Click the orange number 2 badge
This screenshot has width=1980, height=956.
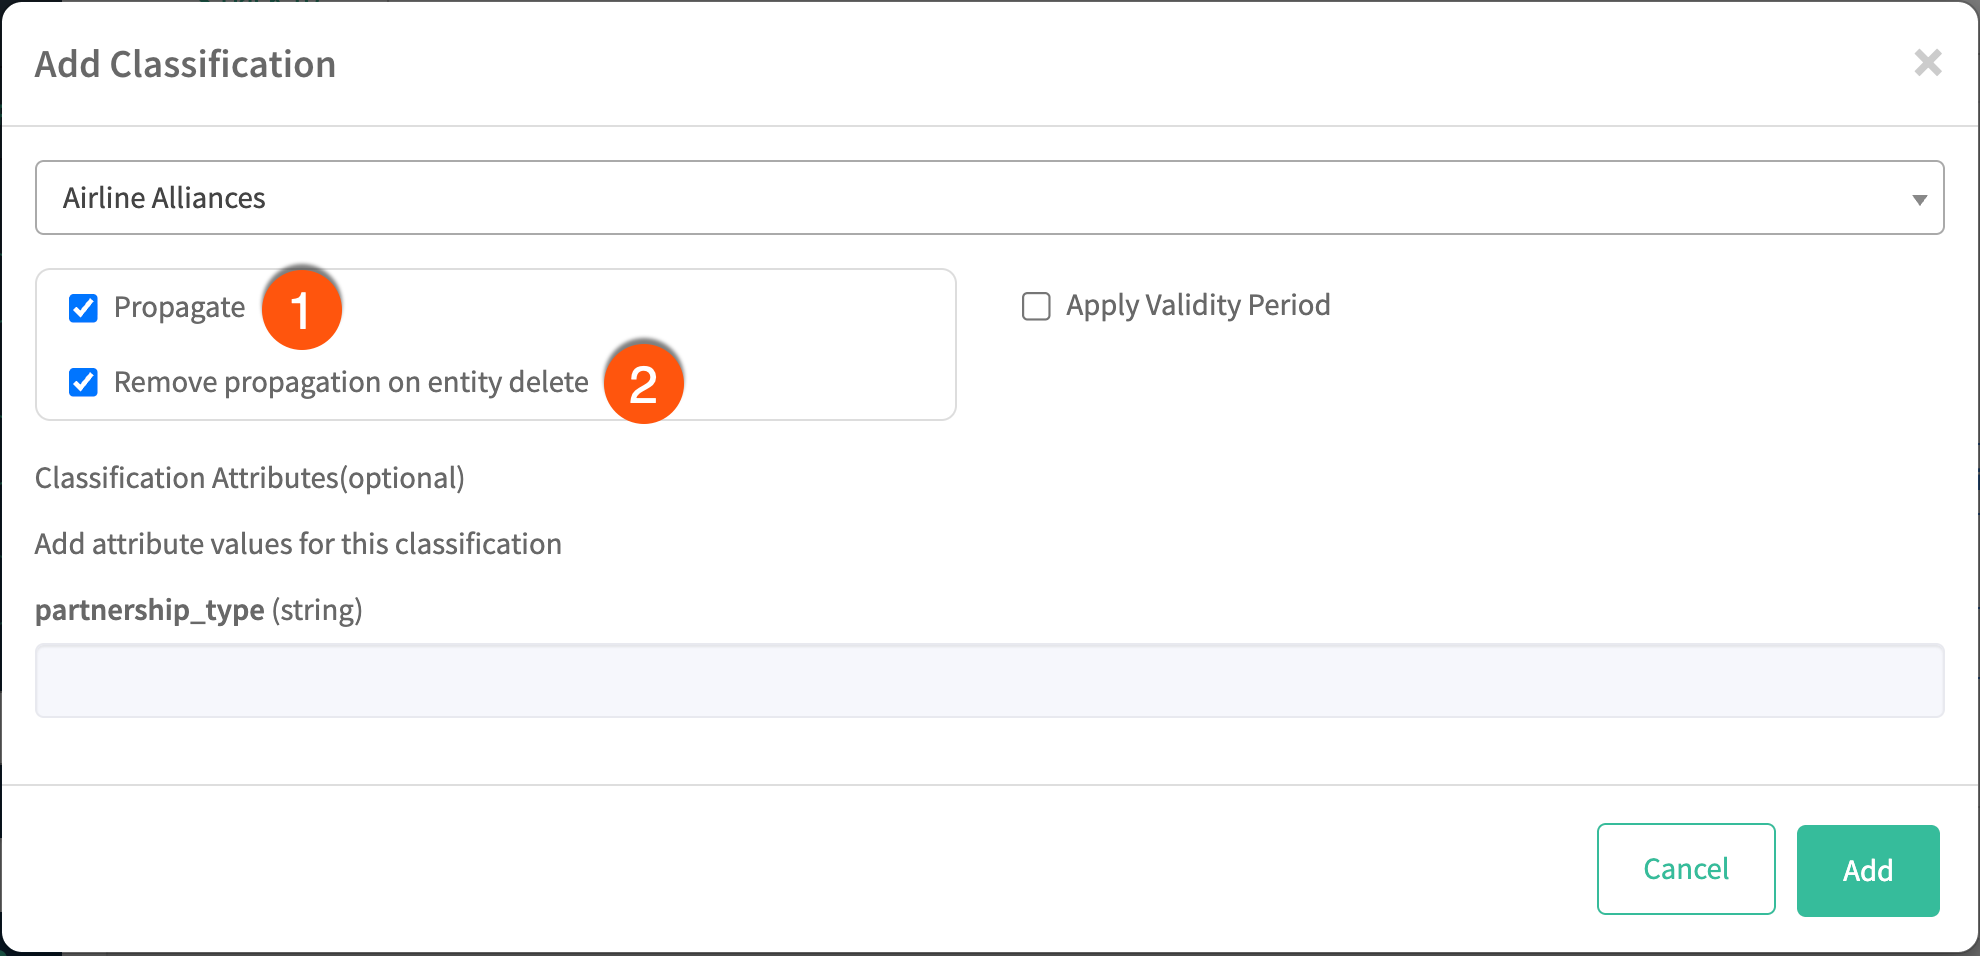point(643,383)
